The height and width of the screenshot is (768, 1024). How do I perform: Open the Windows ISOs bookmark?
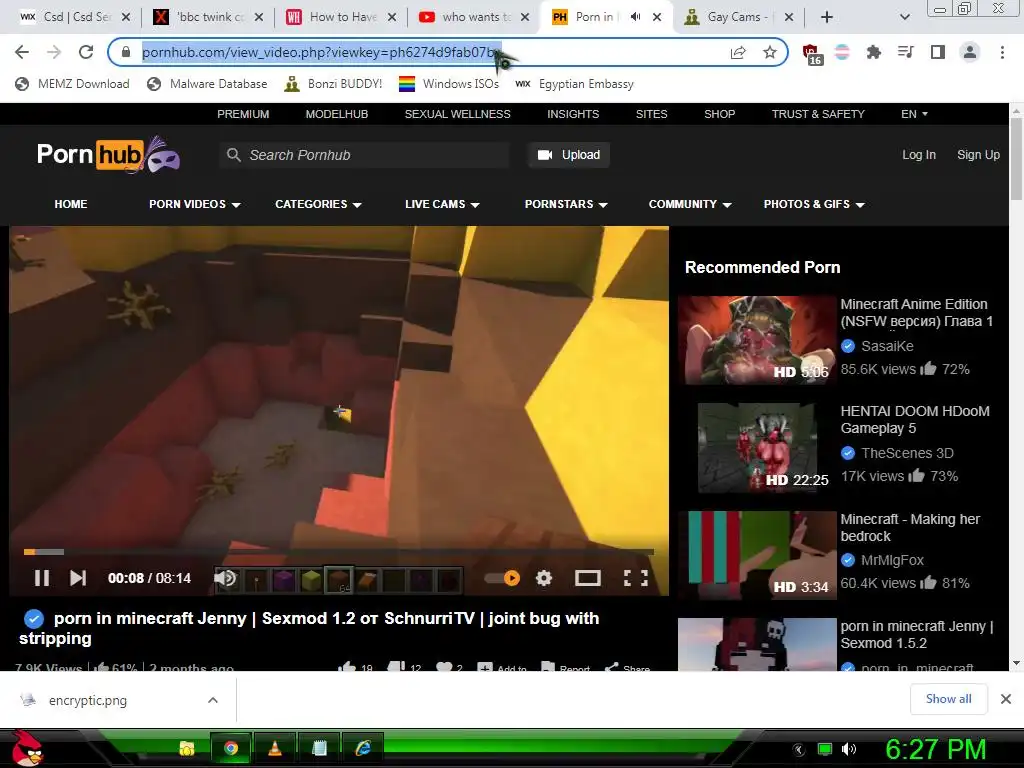[x=449, y=84]
